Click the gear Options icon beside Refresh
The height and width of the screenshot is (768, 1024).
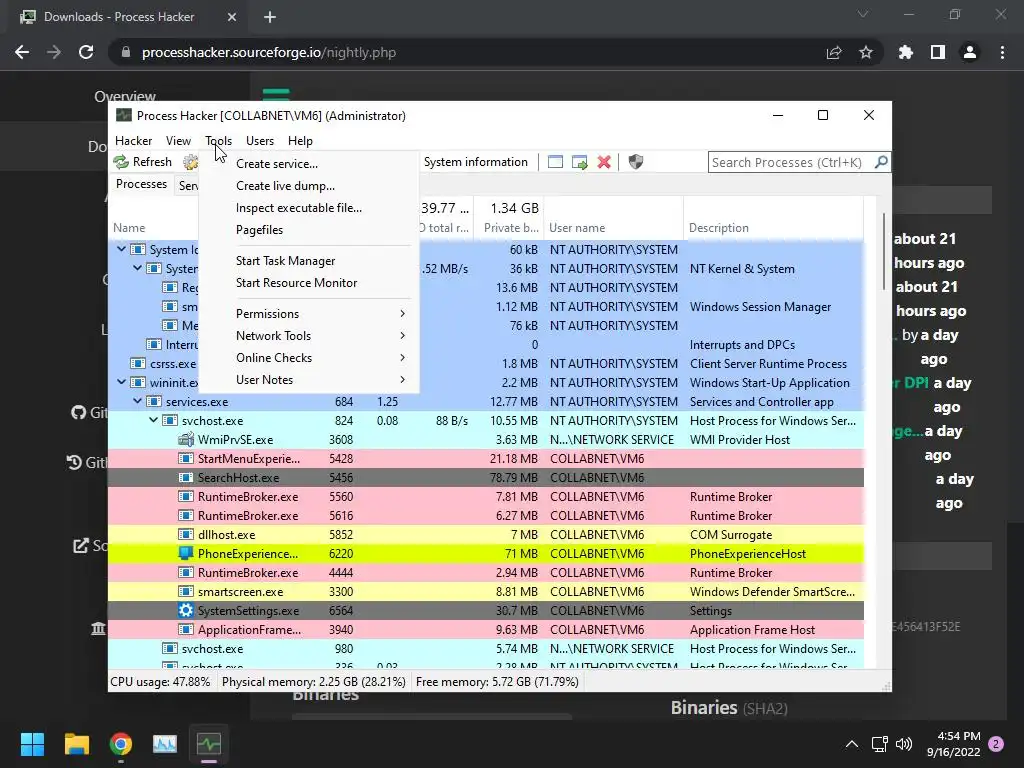190,162
